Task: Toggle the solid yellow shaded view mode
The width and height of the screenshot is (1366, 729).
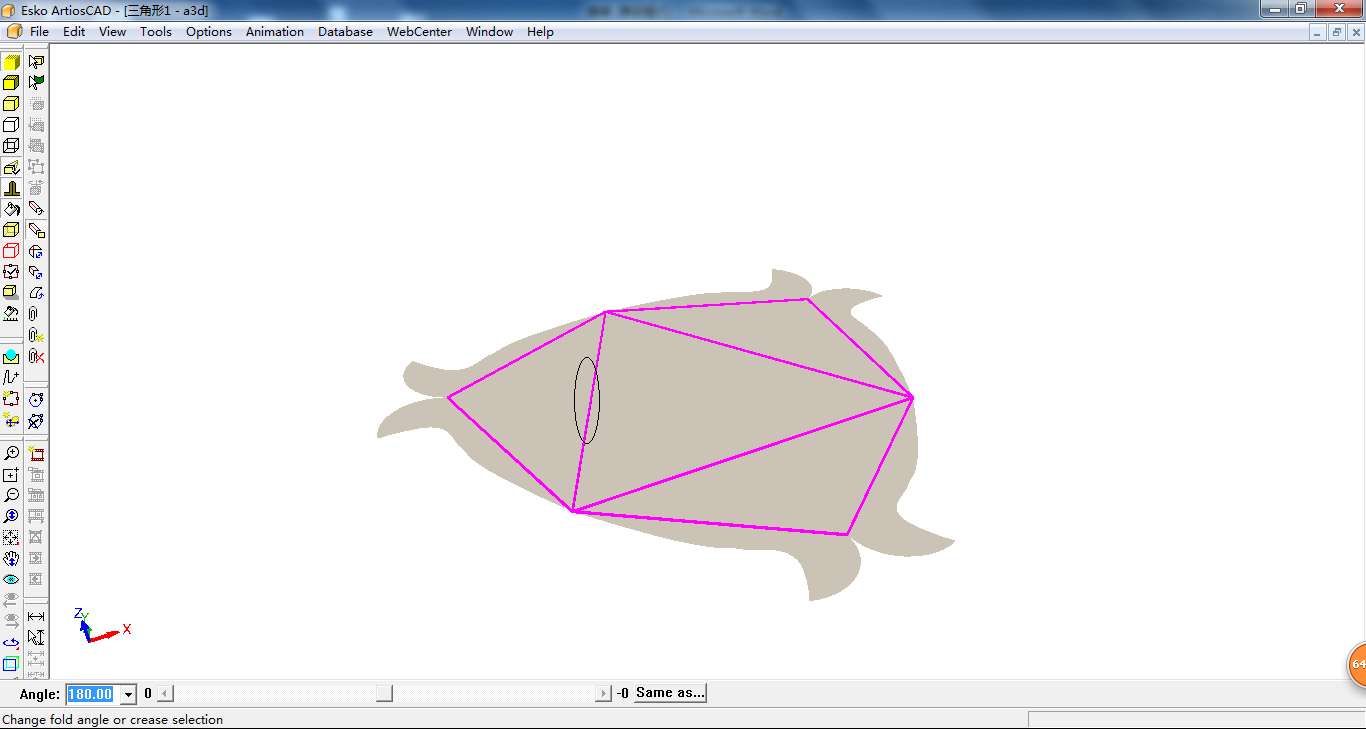Action: (11, 62)
